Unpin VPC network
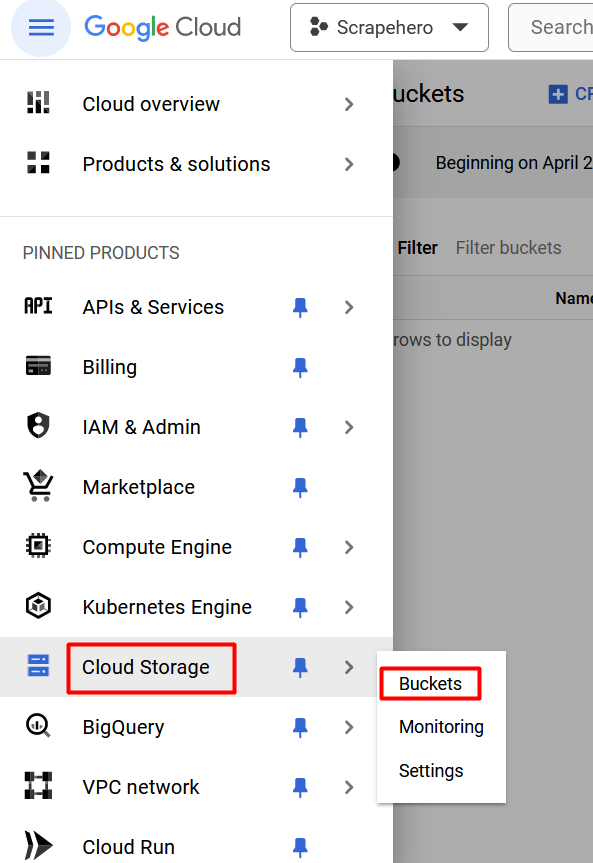This screenshot has width=593, height=863. 300,787
